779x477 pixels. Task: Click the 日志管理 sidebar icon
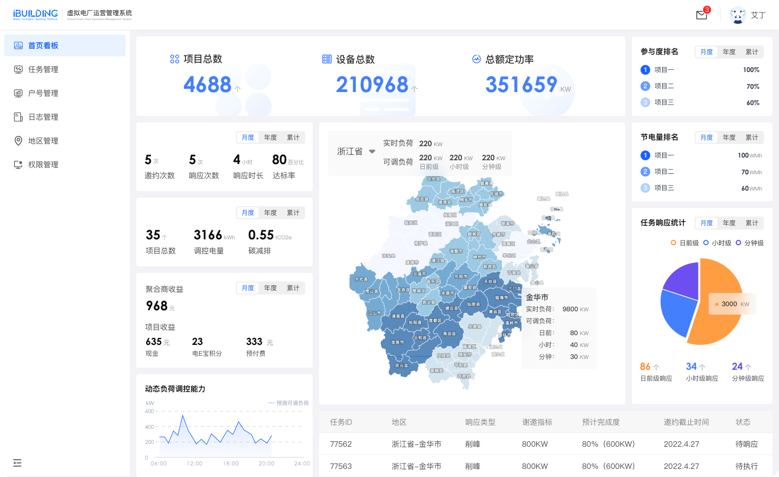pyautogui.click(x=18, y=117)
